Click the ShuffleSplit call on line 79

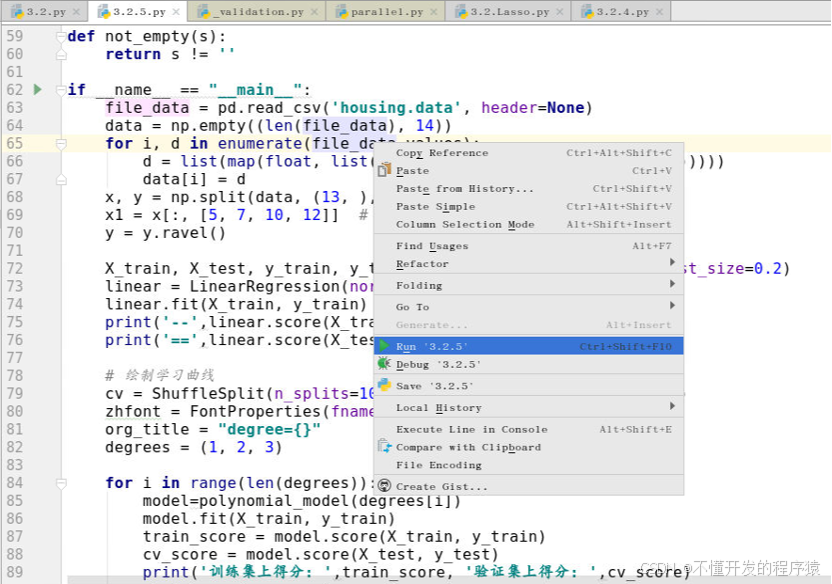tap(208, 394)
